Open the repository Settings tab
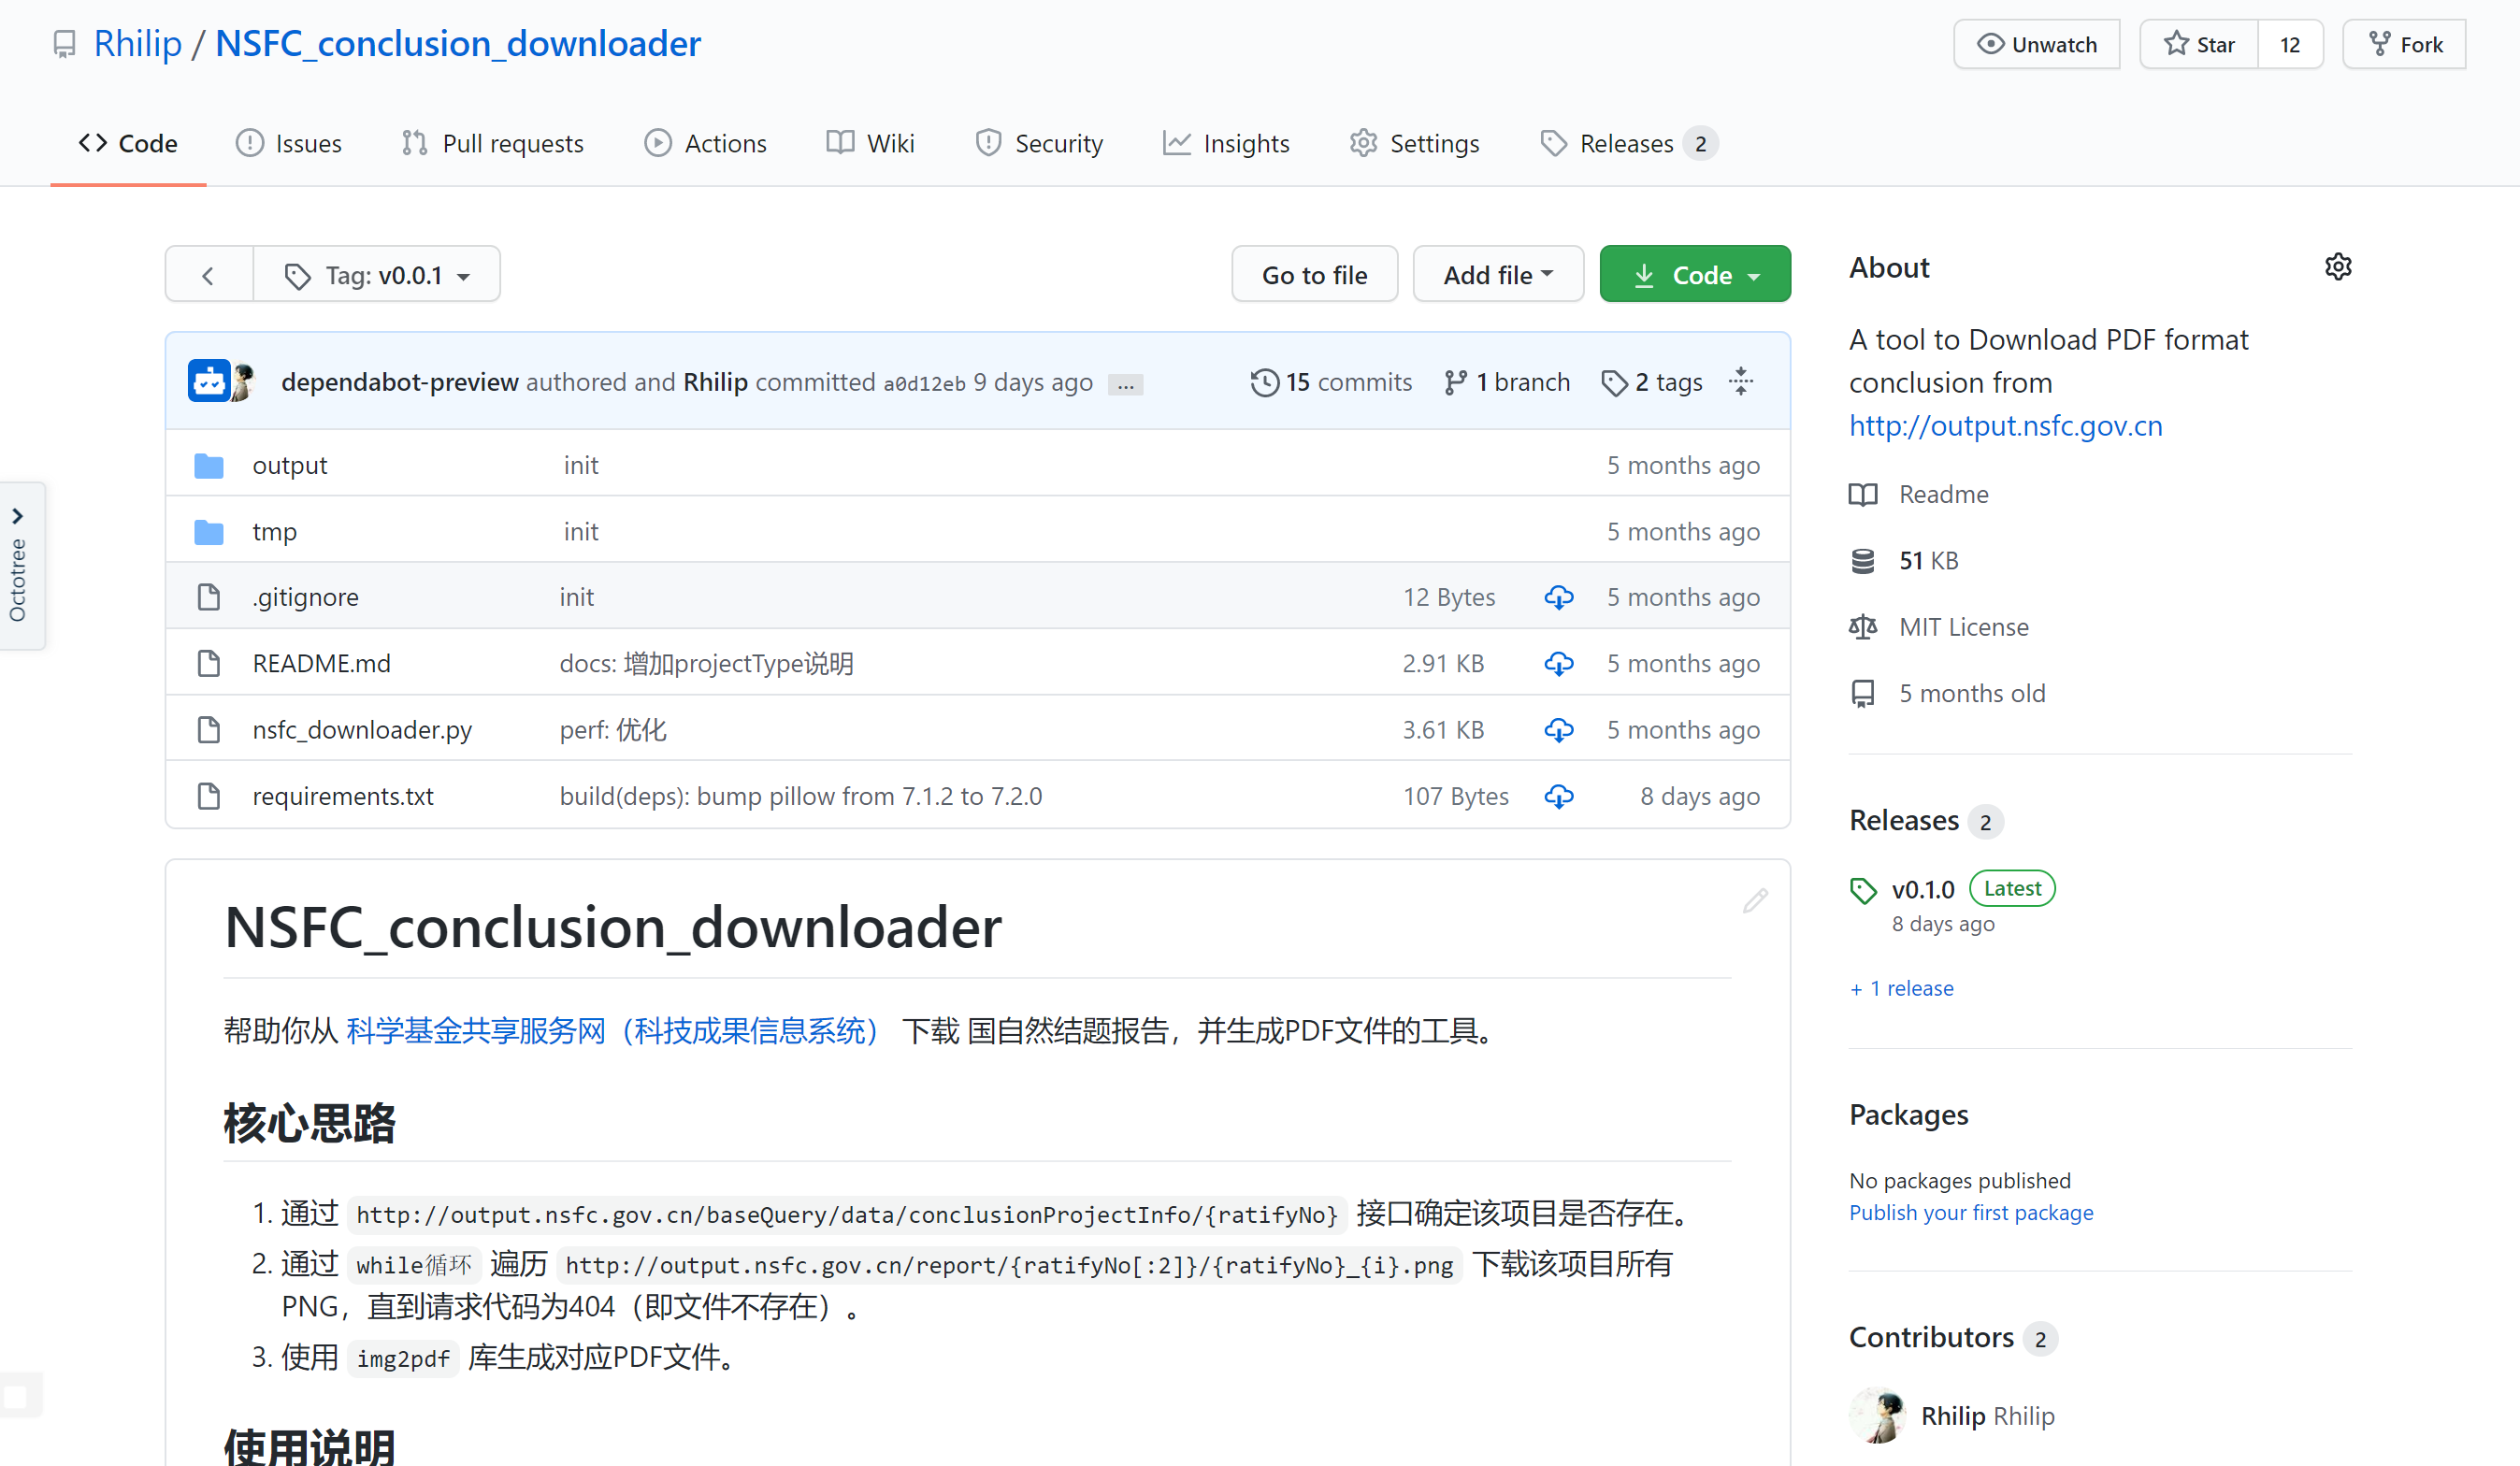This screenshot has height=1466, width=2520. coord(1414,143)
